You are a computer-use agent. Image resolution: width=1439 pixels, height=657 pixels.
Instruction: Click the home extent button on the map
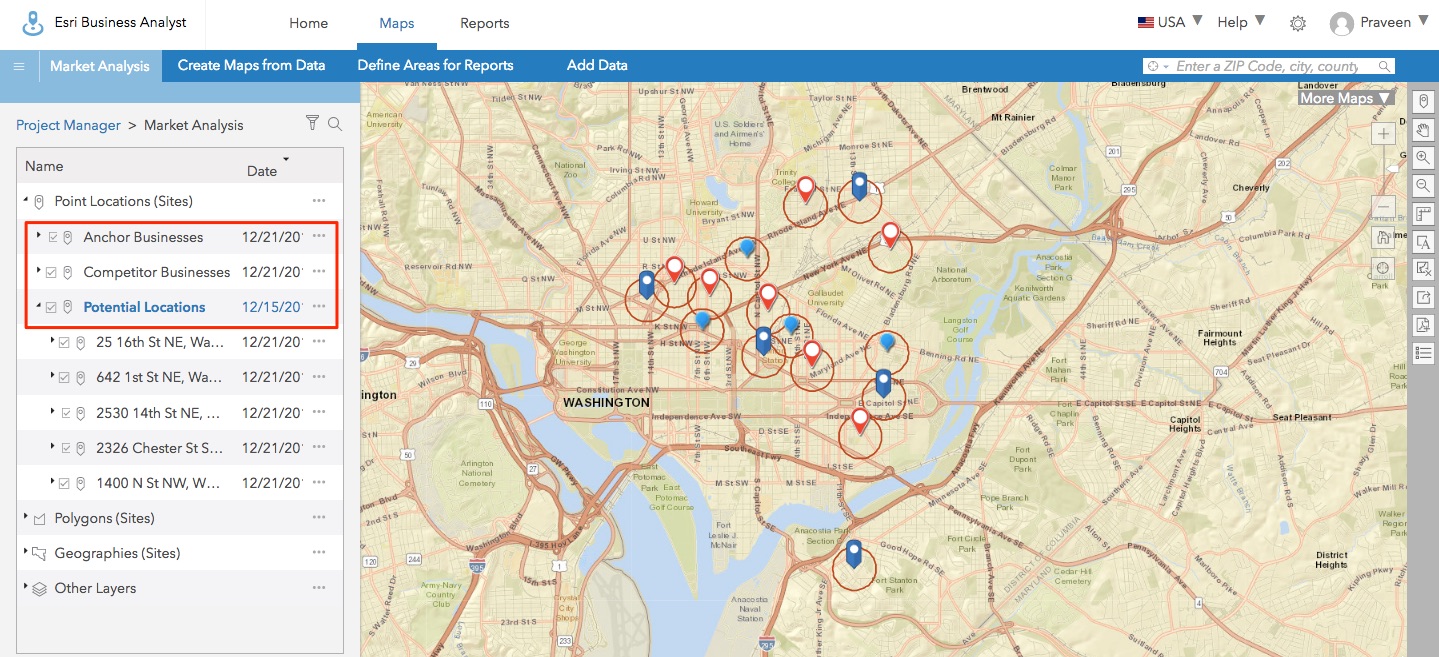click(x=1384, y=237)
